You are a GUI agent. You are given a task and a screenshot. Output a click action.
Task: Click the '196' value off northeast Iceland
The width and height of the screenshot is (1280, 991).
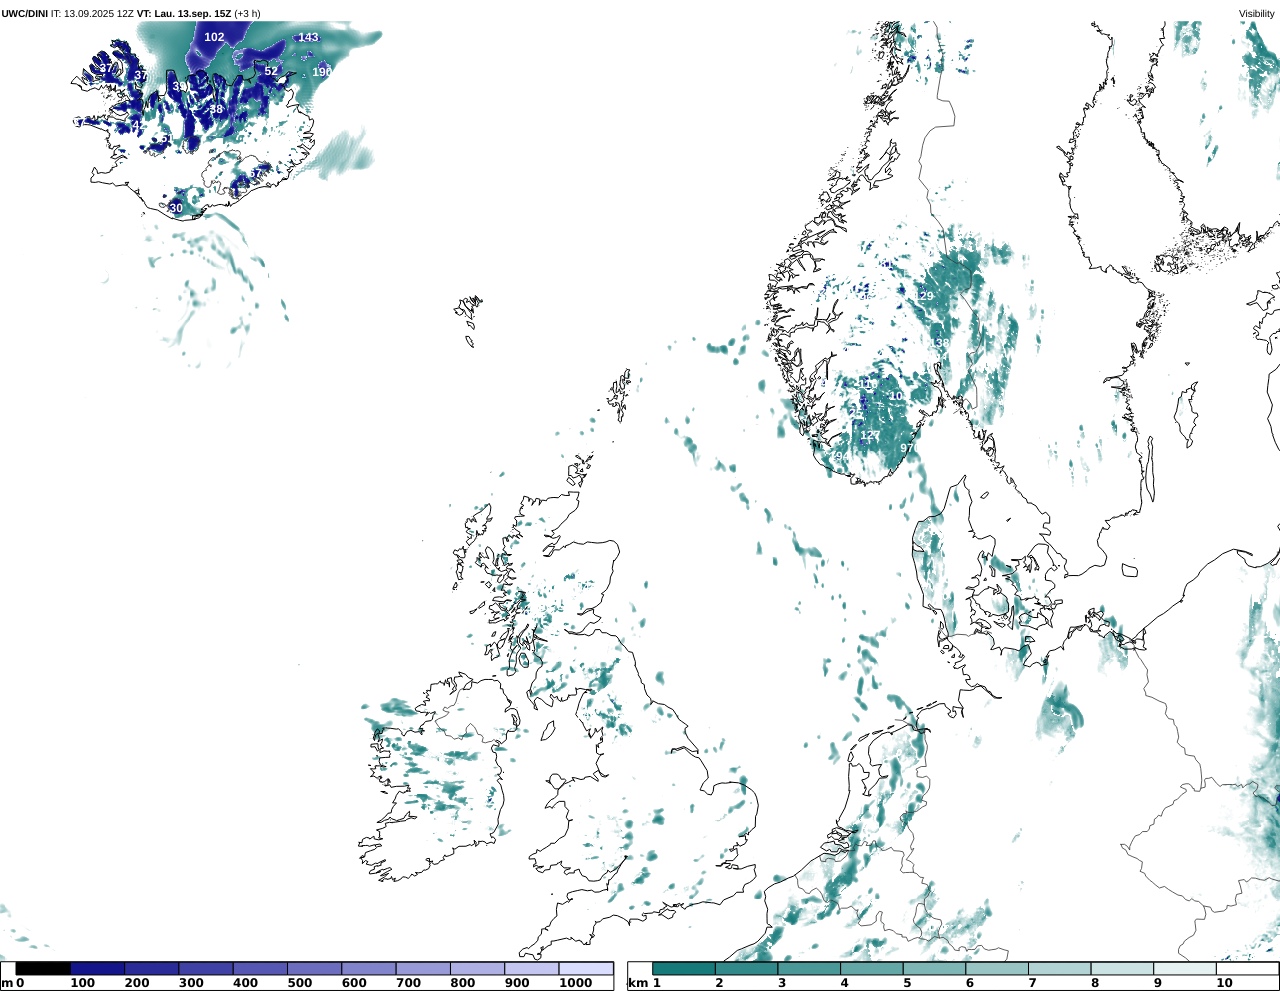(x=322, y=72)
